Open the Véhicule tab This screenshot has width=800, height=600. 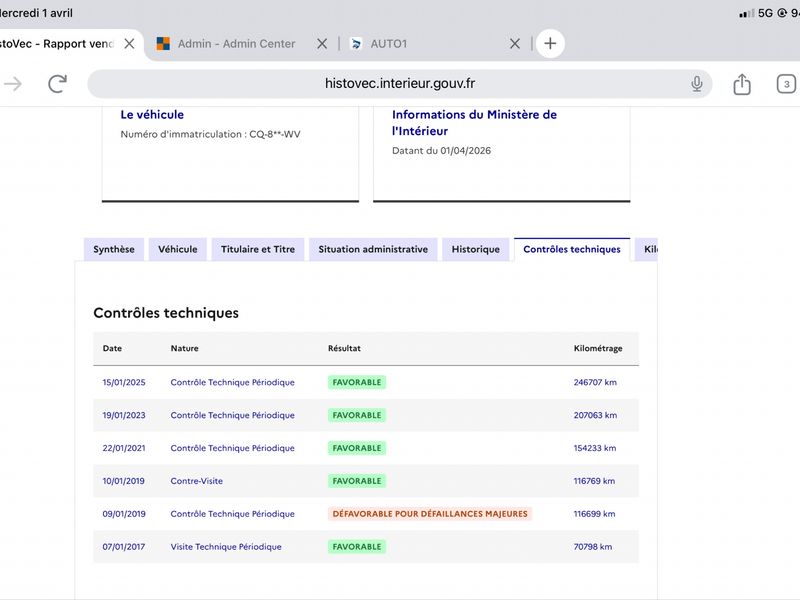point(178,249)
